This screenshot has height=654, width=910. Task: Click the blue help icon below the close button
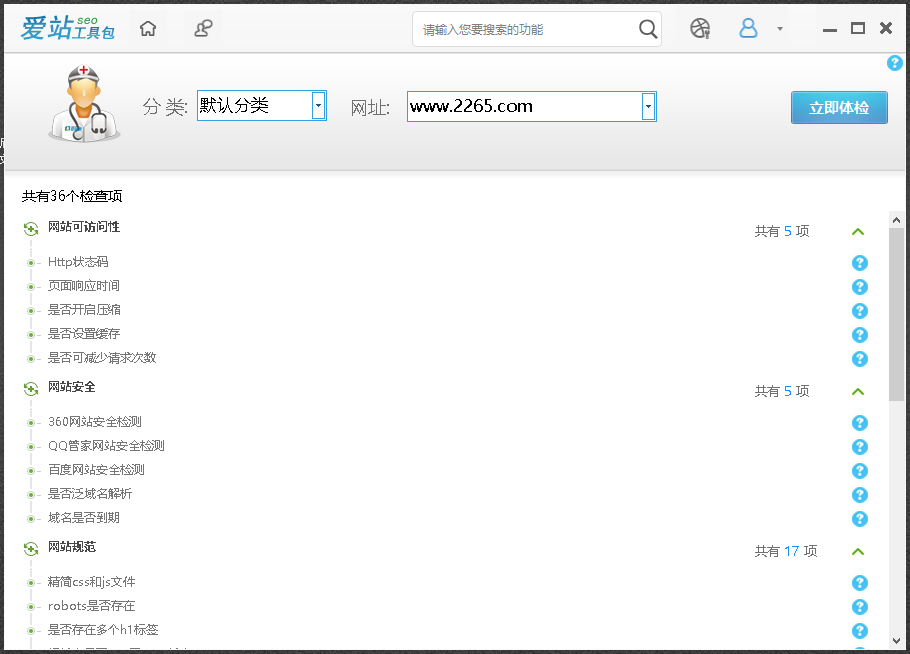coord(895,63)
